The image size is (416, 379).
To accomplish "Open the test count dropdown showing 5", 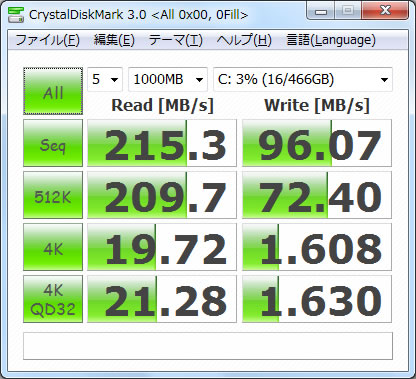I will pyautogui.click(x=105, y=79).
